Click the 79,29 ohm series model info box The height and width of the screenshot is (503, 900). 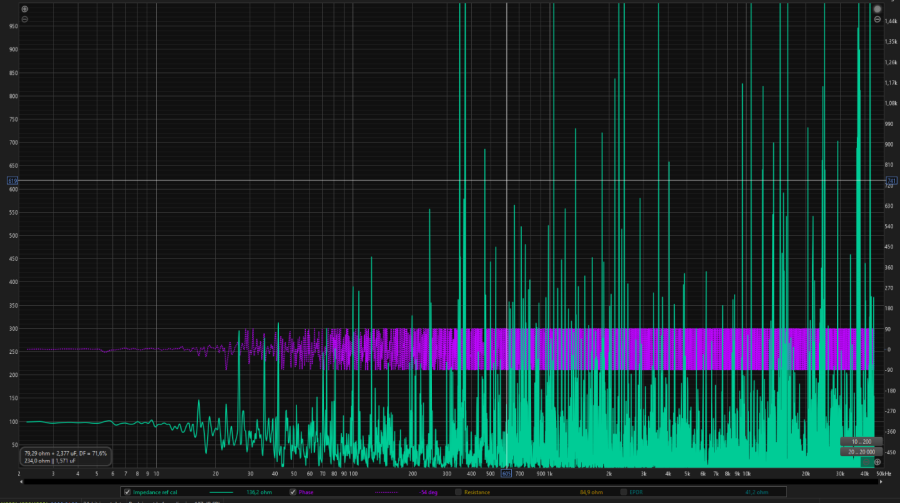click(x=65, y=456)
